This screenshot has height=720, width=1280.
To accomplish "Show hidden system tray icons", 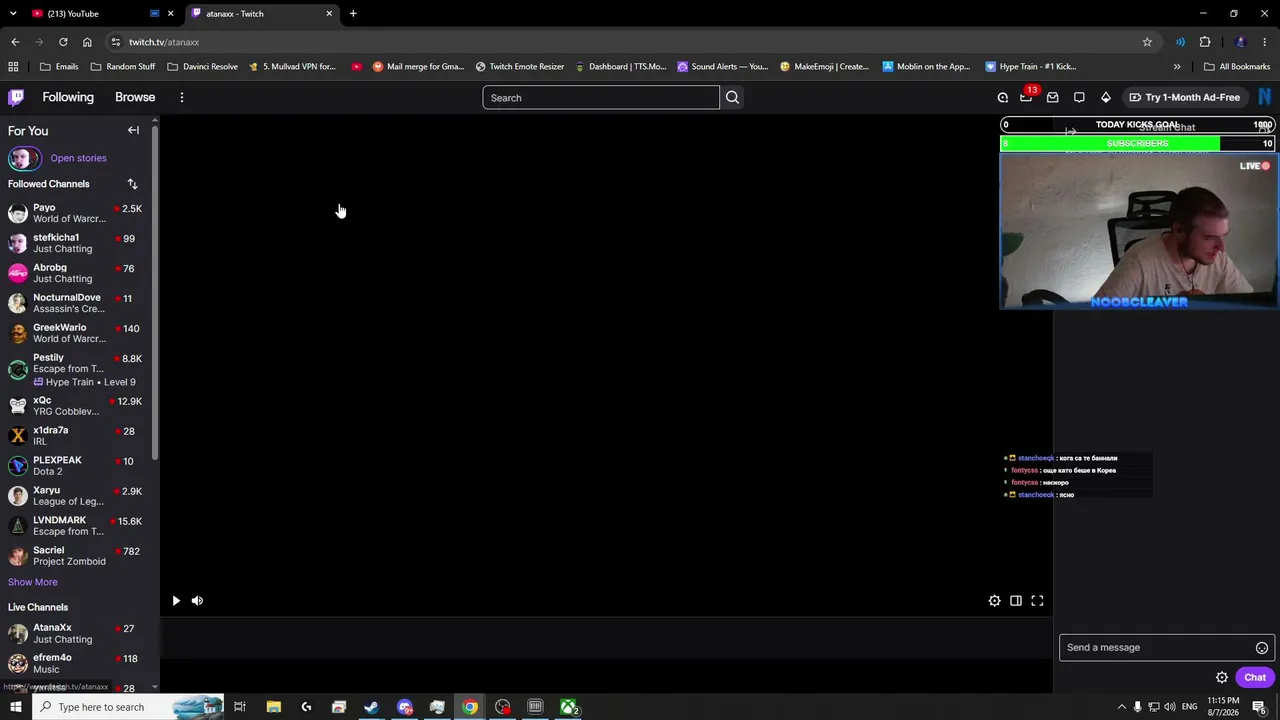I will coord(1121,707).
